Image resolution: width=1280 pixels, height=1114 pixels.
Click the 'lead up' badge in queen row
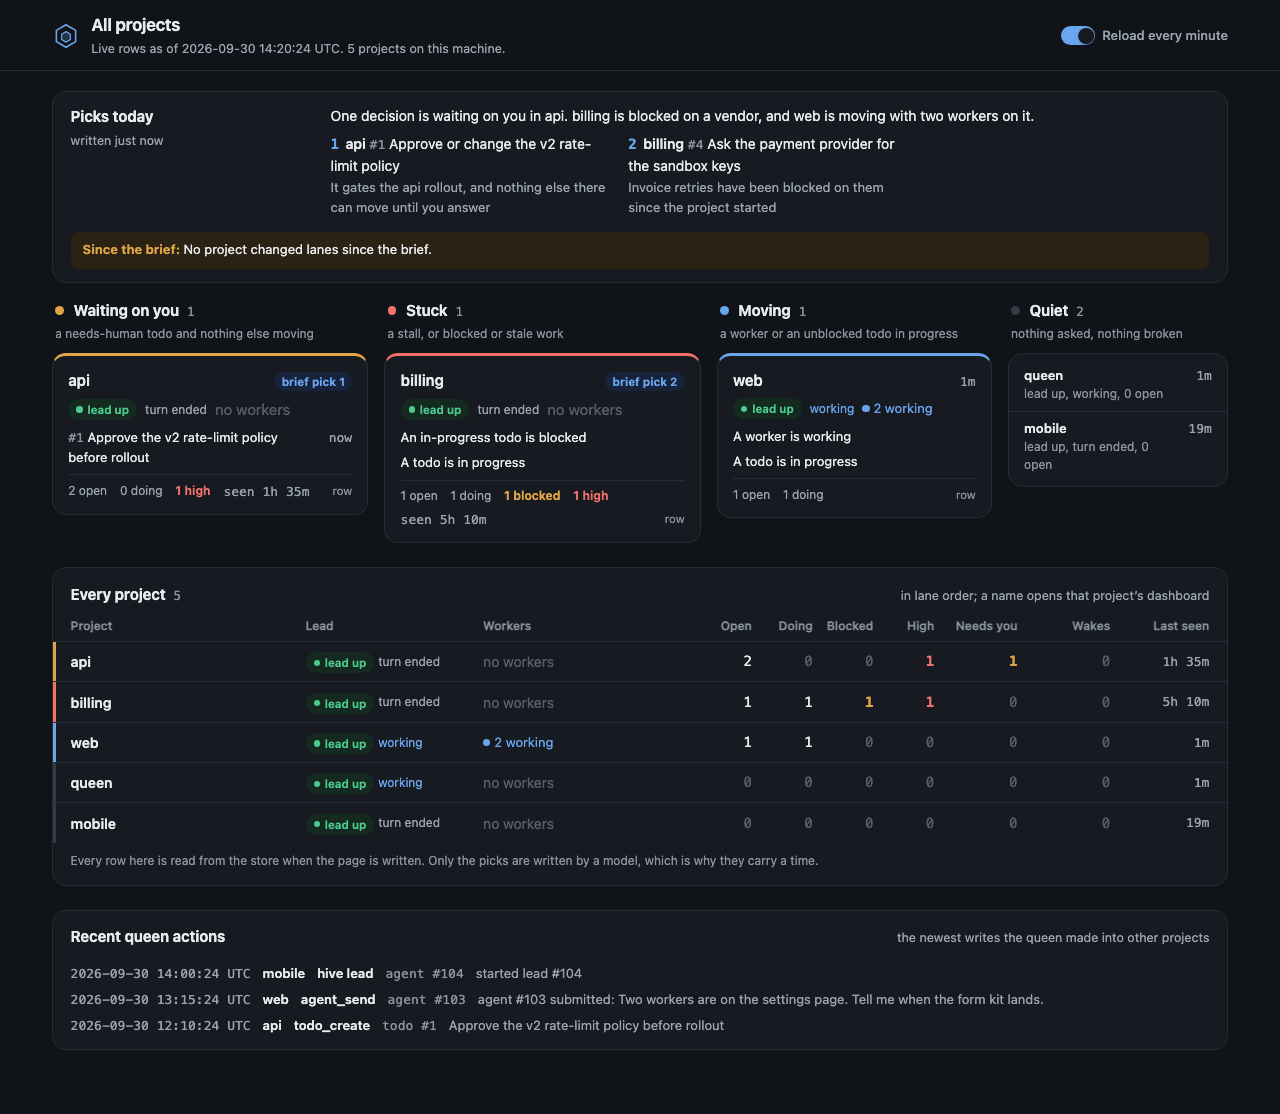(339, 784)
